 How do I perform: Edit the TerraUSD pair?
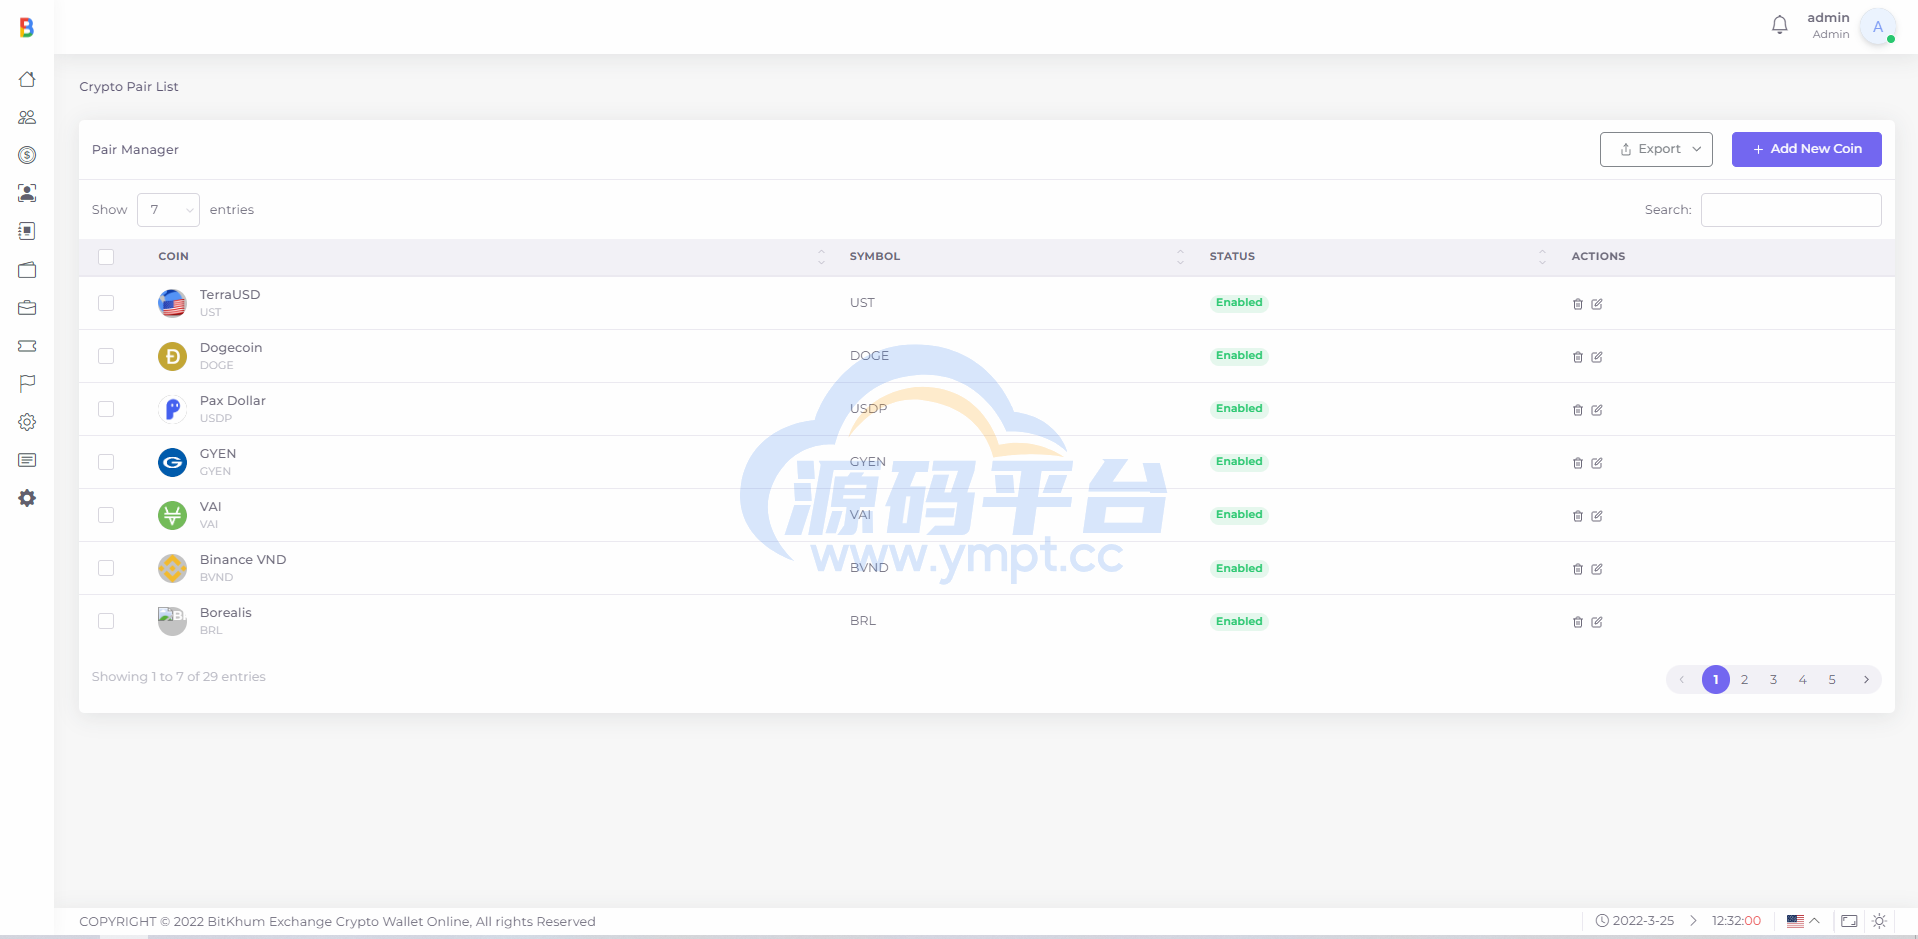pos(1597,304)
